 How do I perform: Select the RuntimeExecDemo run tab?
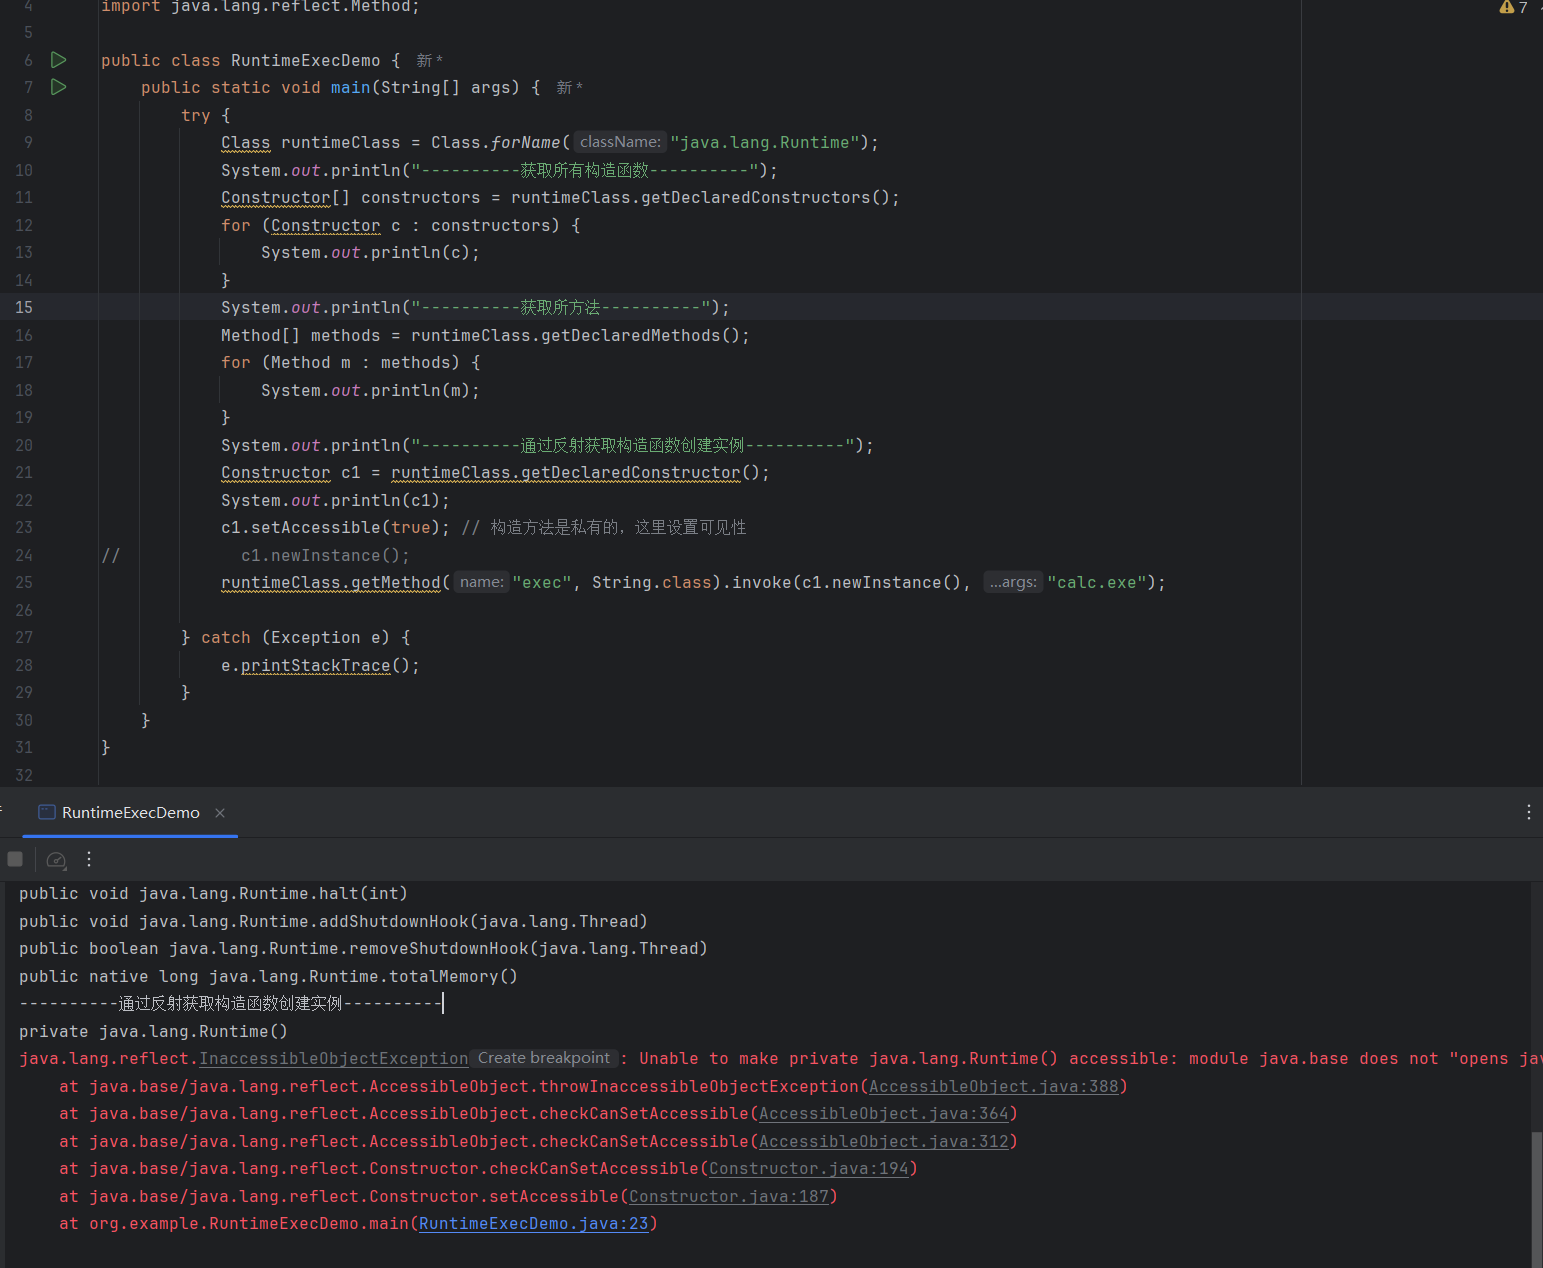click(130, 813)
